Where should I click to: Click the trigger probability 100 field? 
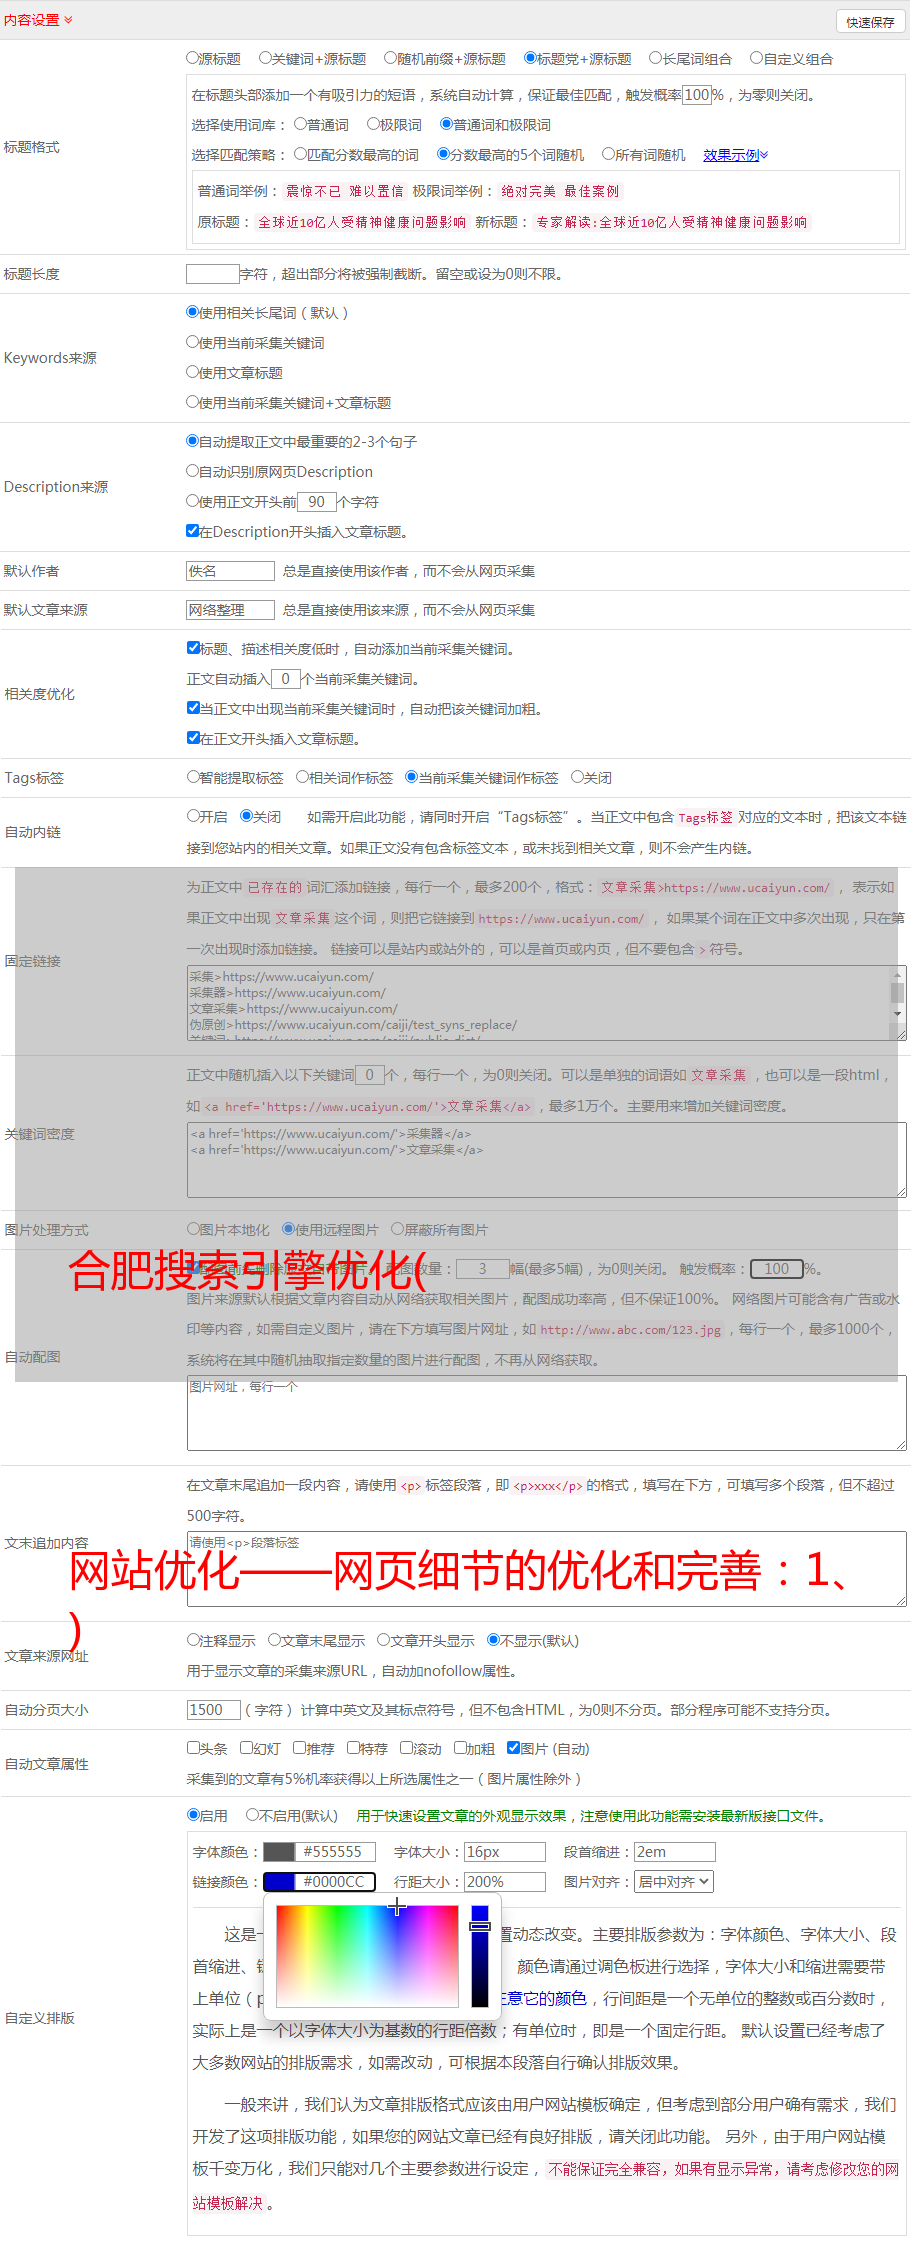697,95
